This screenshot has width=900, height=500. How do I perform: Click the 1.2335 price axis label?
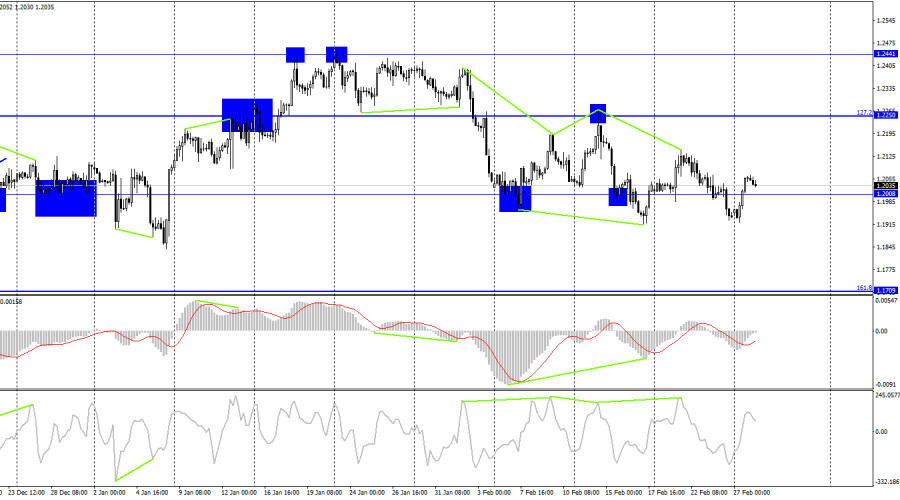886,89
